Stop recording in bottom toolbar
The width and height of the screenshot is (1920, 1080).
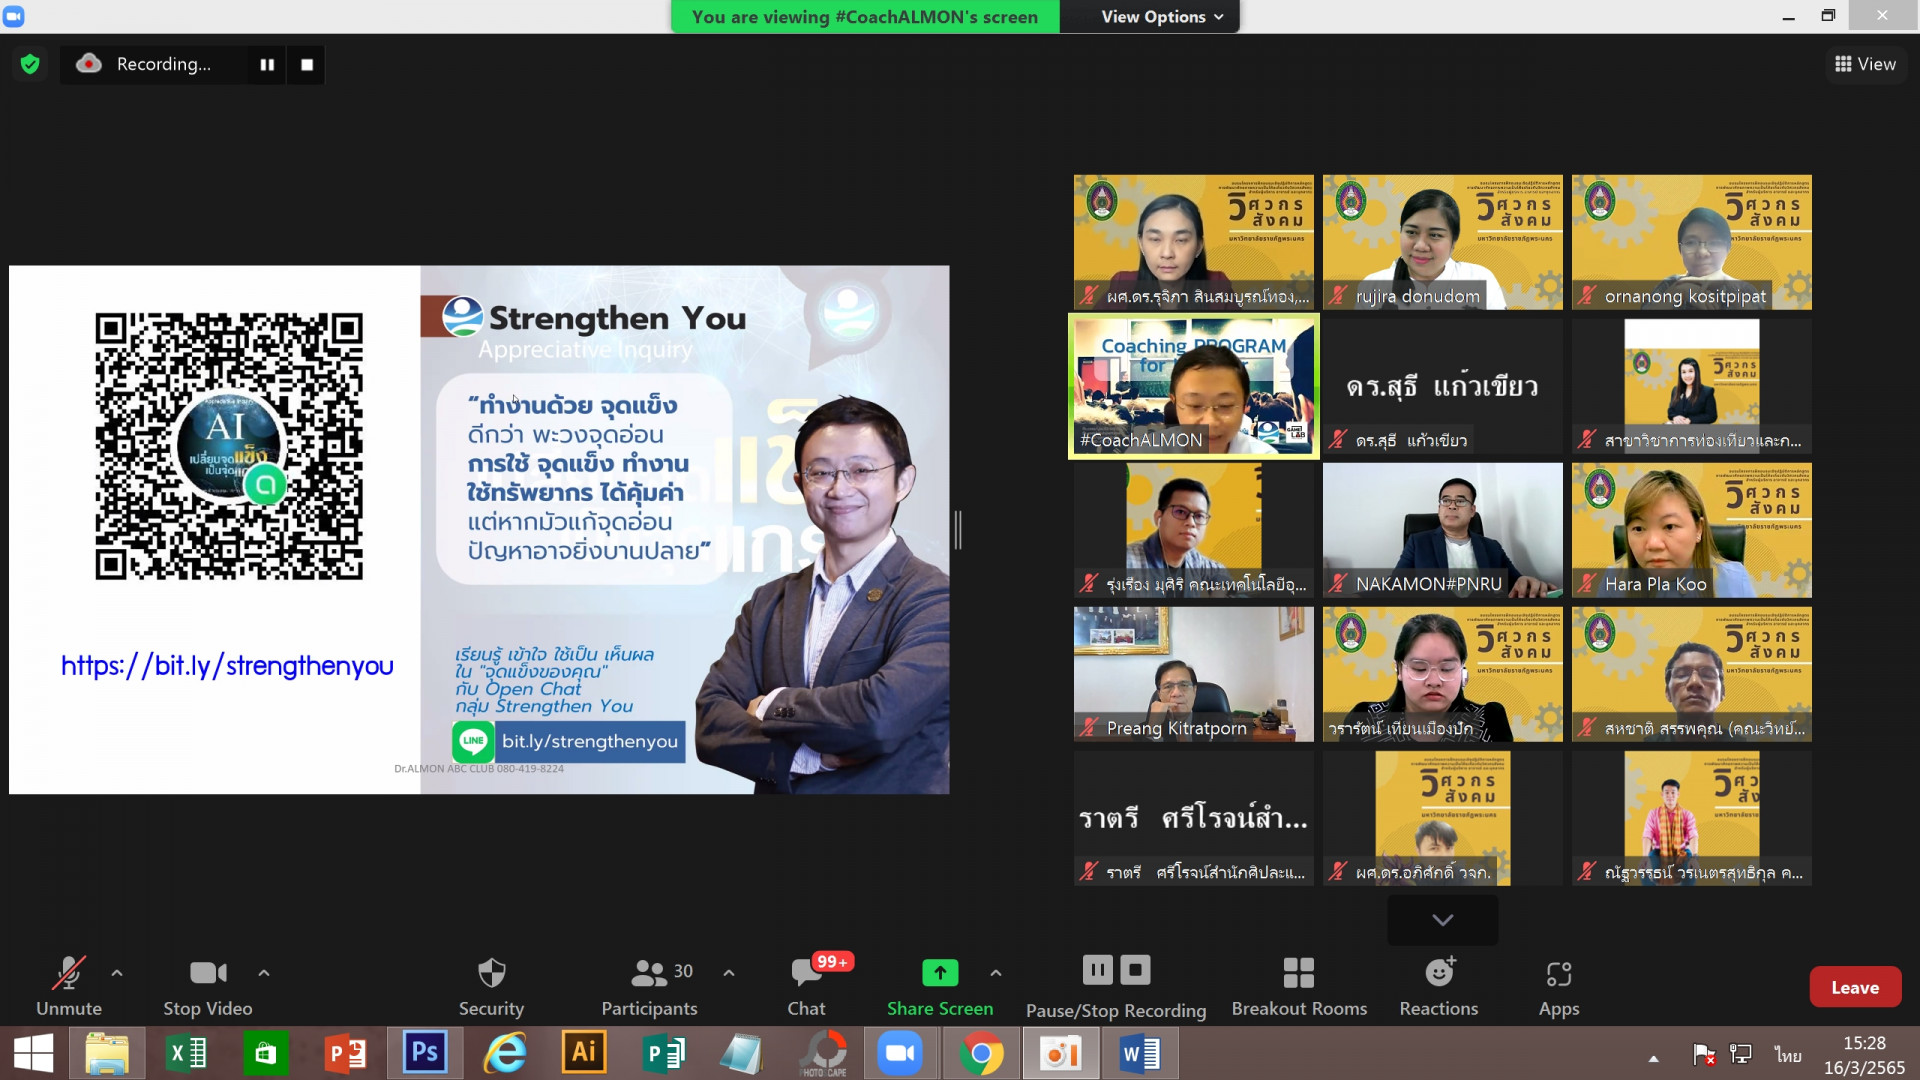click(1135, 969)
